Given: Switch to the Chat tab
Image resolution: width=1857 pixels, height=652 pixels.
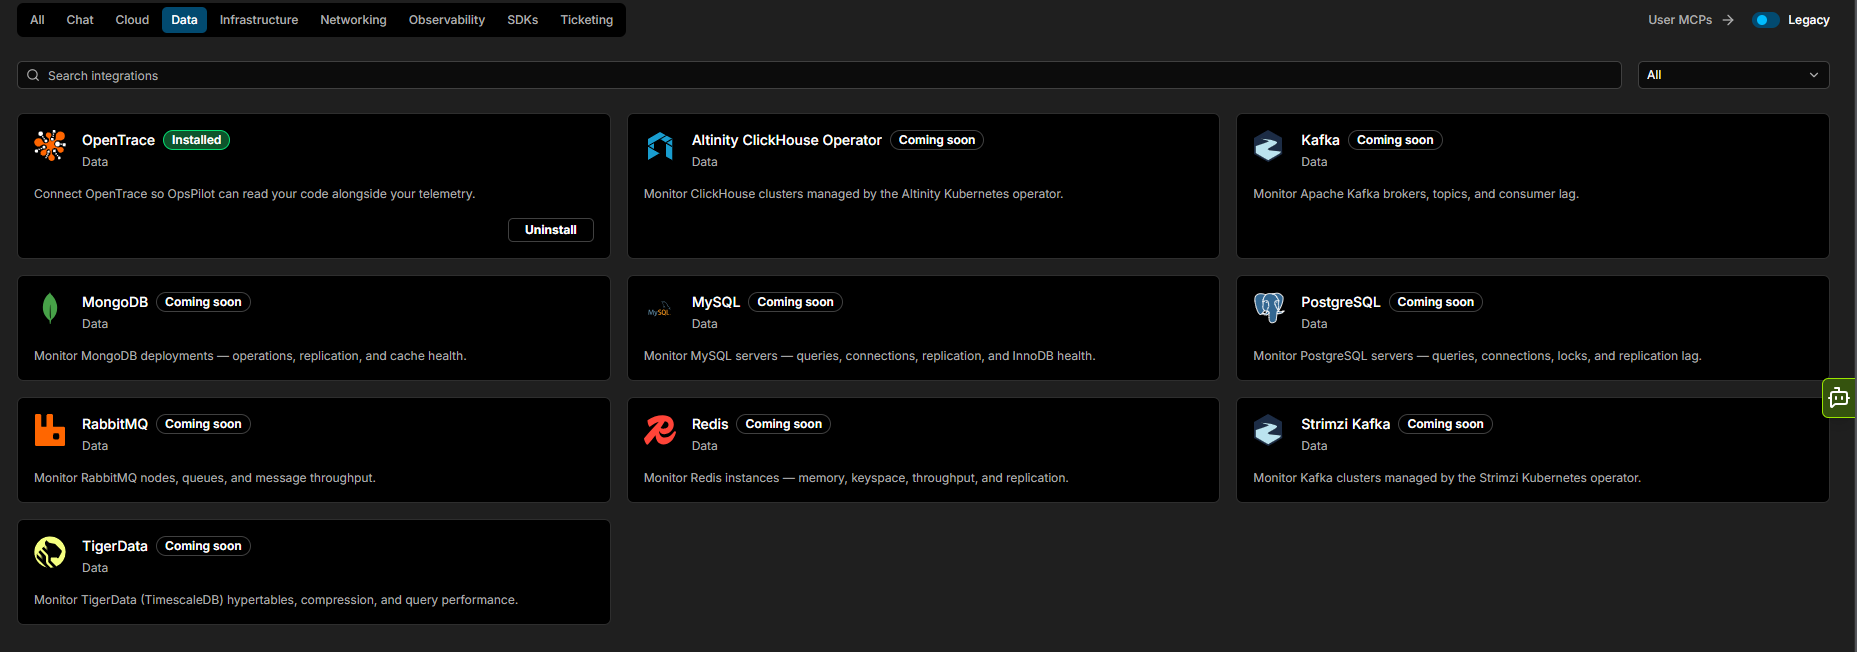Looking at the screenshot, I should coord(80,20).
